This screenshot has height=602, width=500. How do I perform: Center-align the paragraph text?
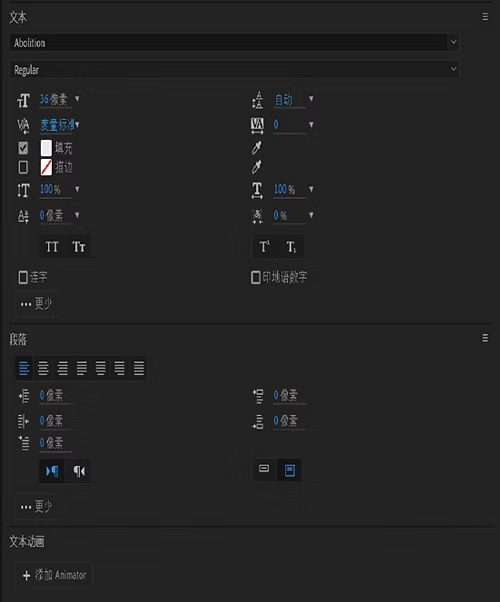tap(43, 368)
